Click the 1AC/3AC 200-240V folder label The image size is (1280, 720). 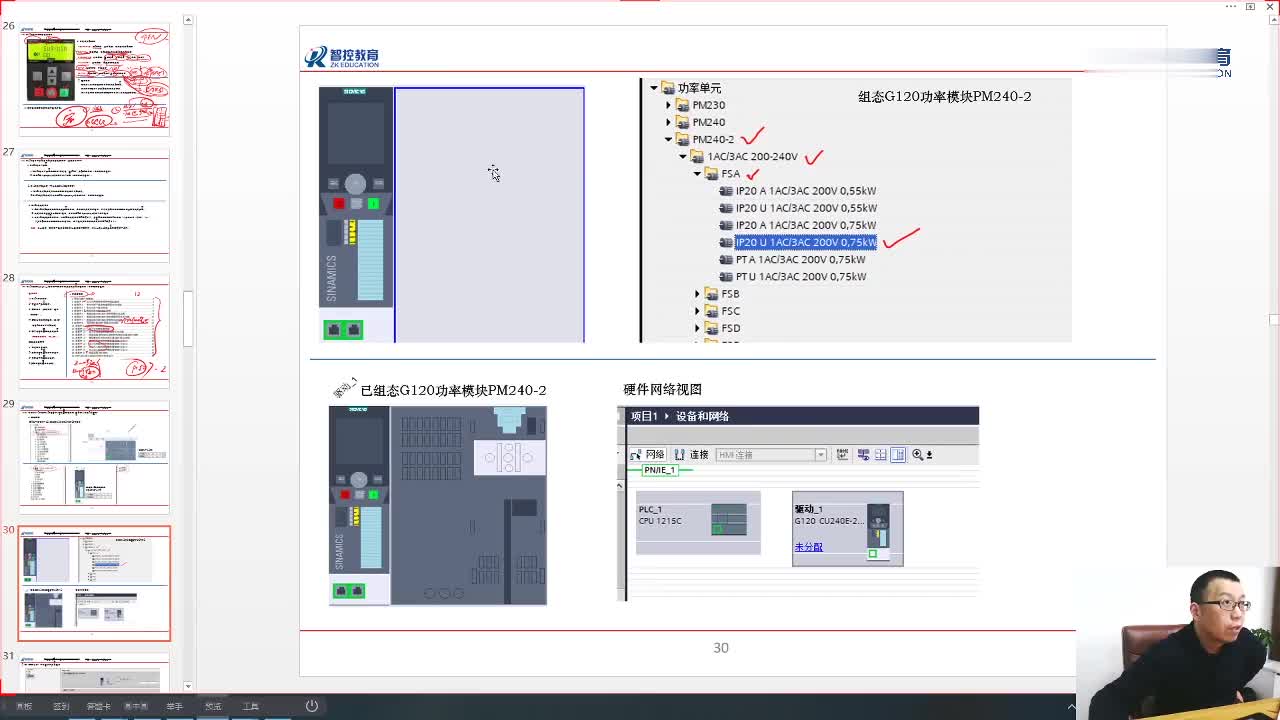pos(752,156)
